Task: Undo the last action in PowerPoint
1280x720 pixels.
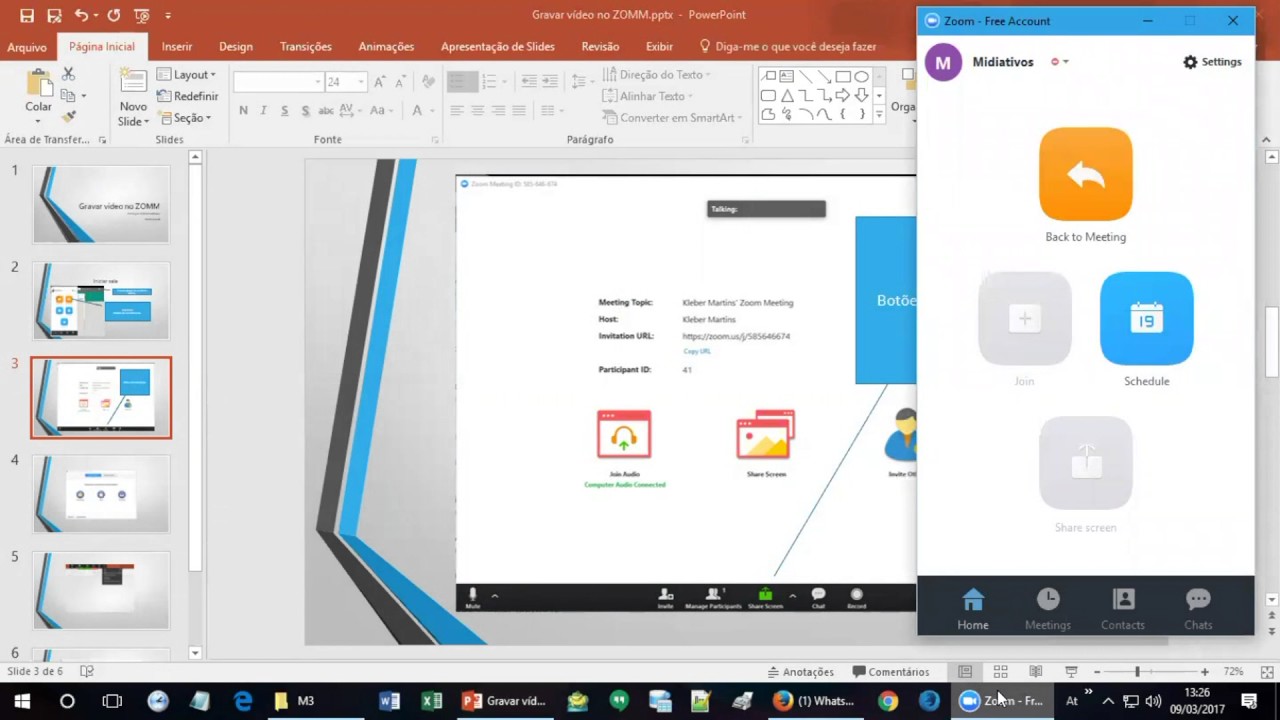Action: pyautogui.click(x=81, y=16)
